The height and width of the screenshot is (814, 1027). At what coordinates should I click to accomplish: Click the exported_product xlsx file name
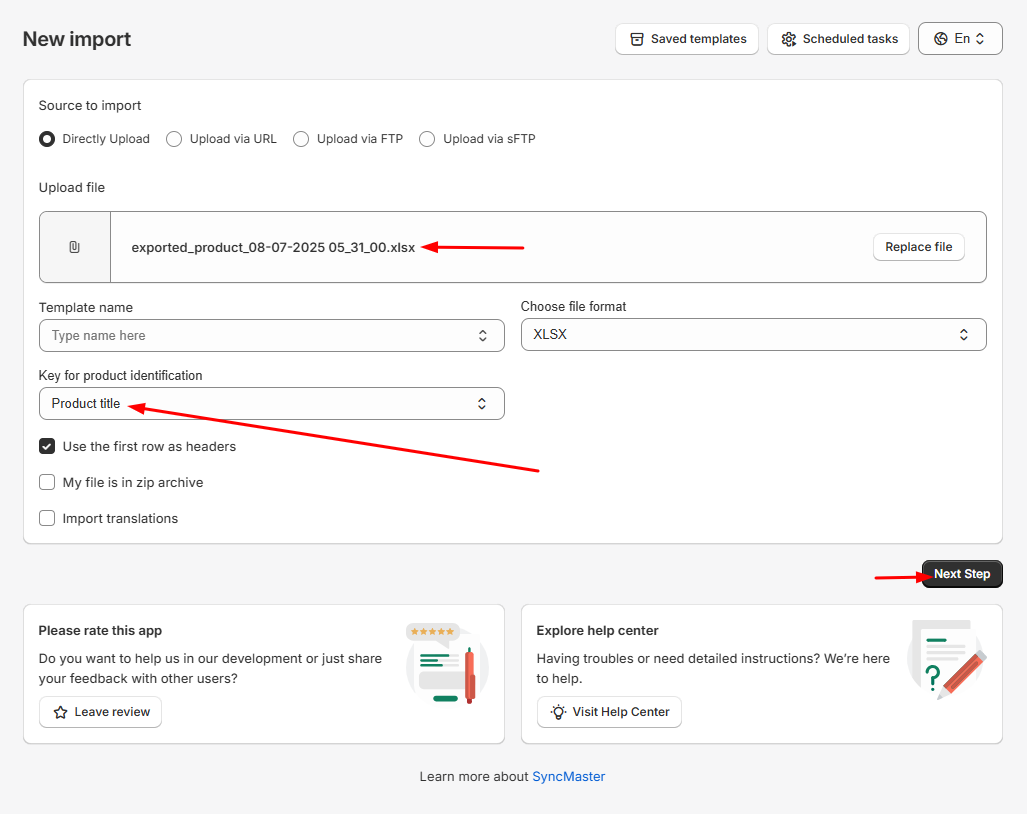(x=273, y=248)
